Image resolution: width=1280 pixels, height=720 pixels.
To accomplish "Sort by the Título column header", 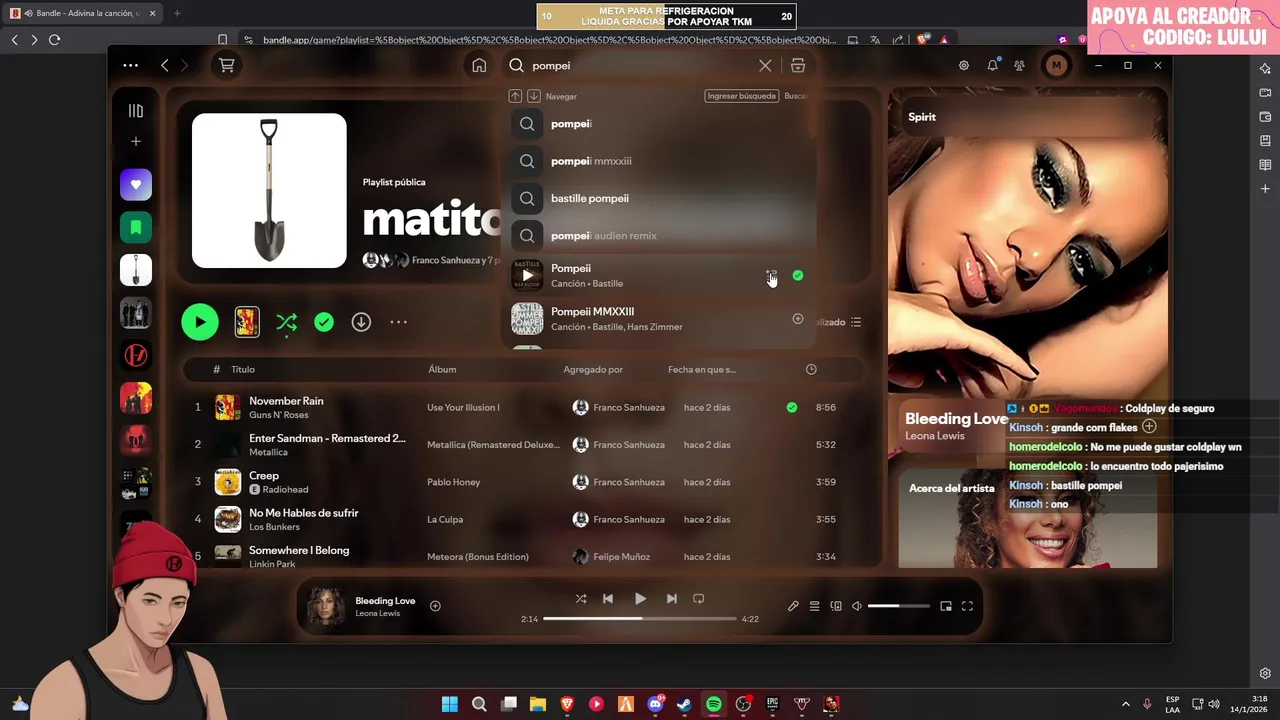I will [243, 370].
